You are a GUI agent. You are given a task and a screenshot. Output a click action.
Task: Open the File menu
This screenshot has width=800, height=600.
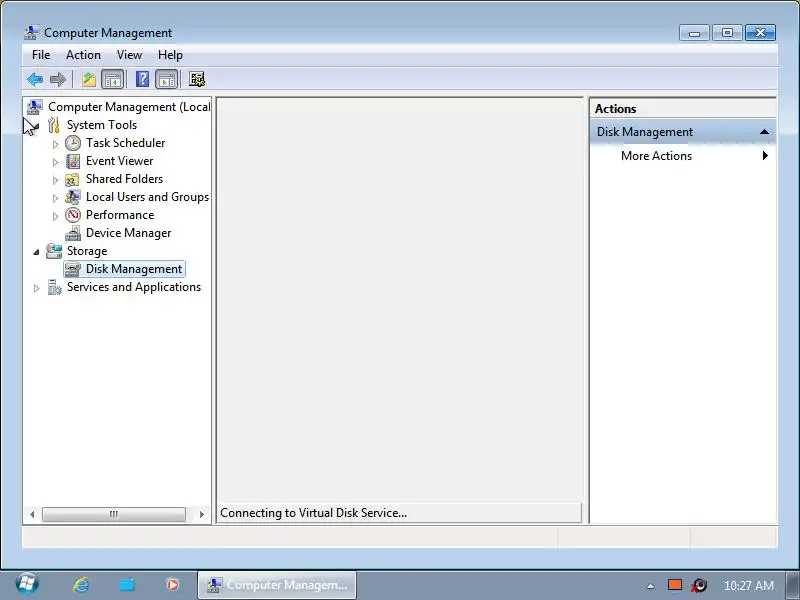[x=41, y=55]
